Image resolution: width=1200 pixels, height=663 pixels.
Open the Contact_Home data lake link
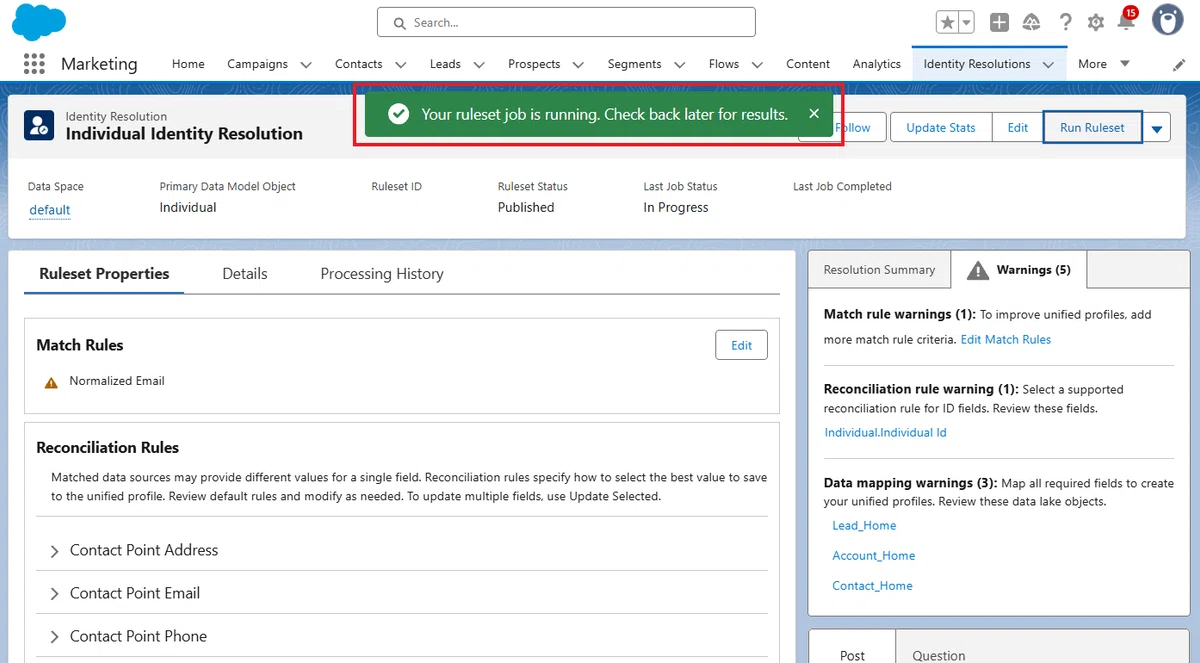[872, 586]
